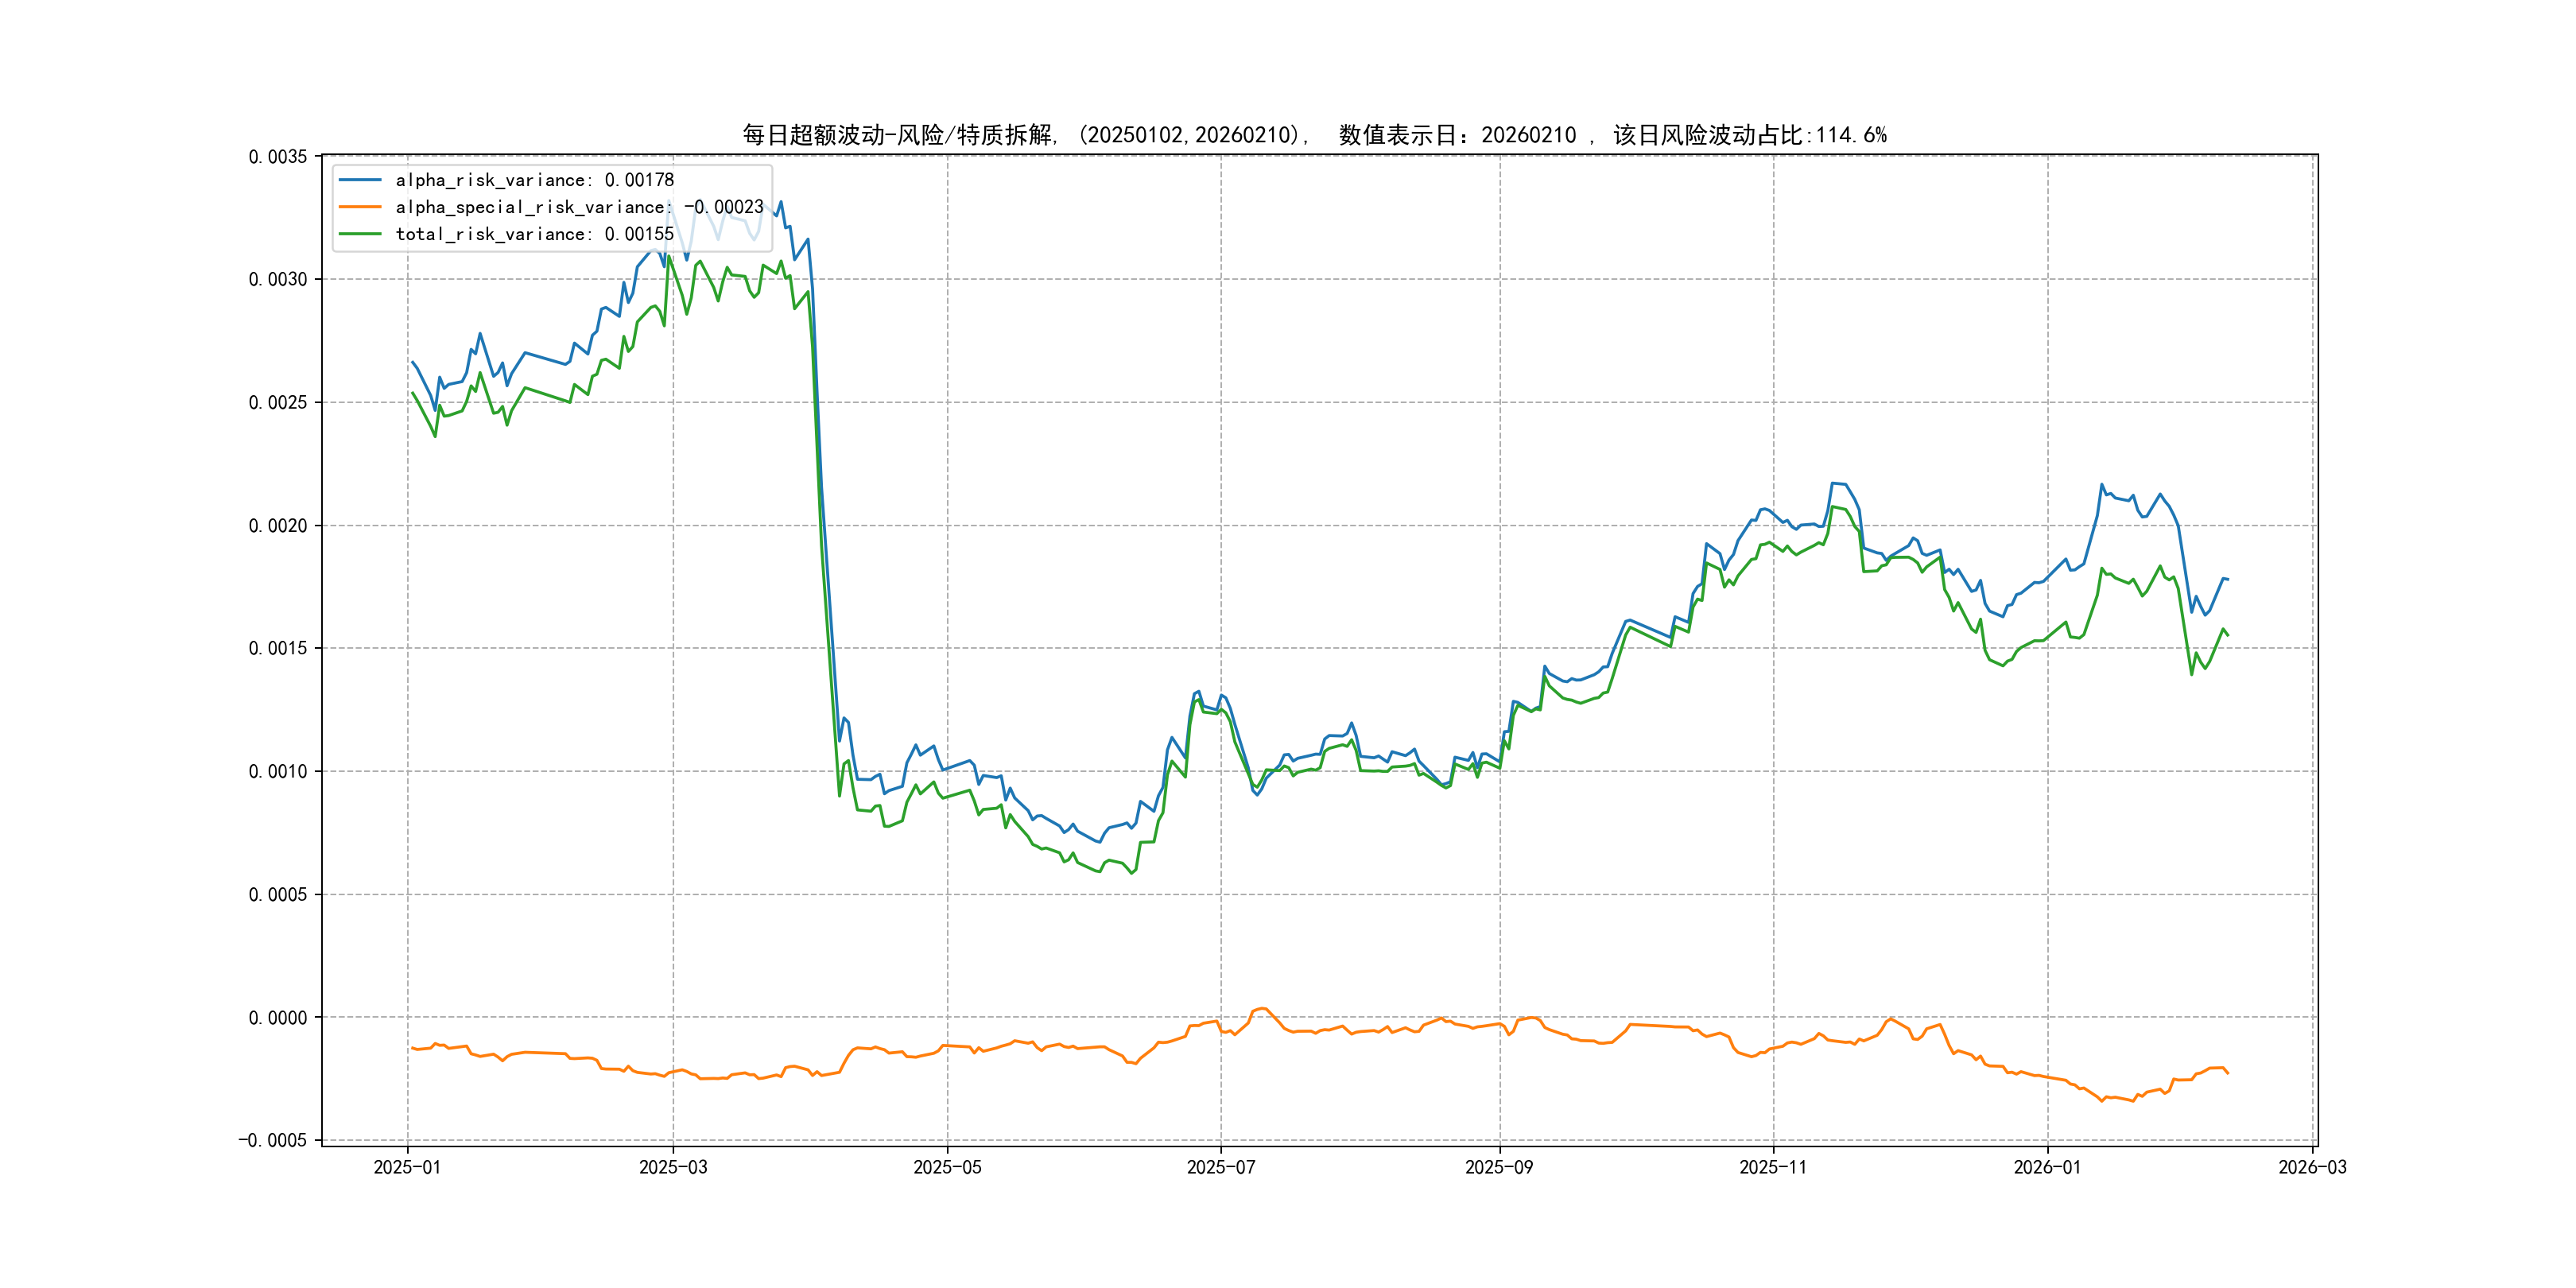Select the alpha_risk_variance: 0.00178 legend label

[534, 180]
